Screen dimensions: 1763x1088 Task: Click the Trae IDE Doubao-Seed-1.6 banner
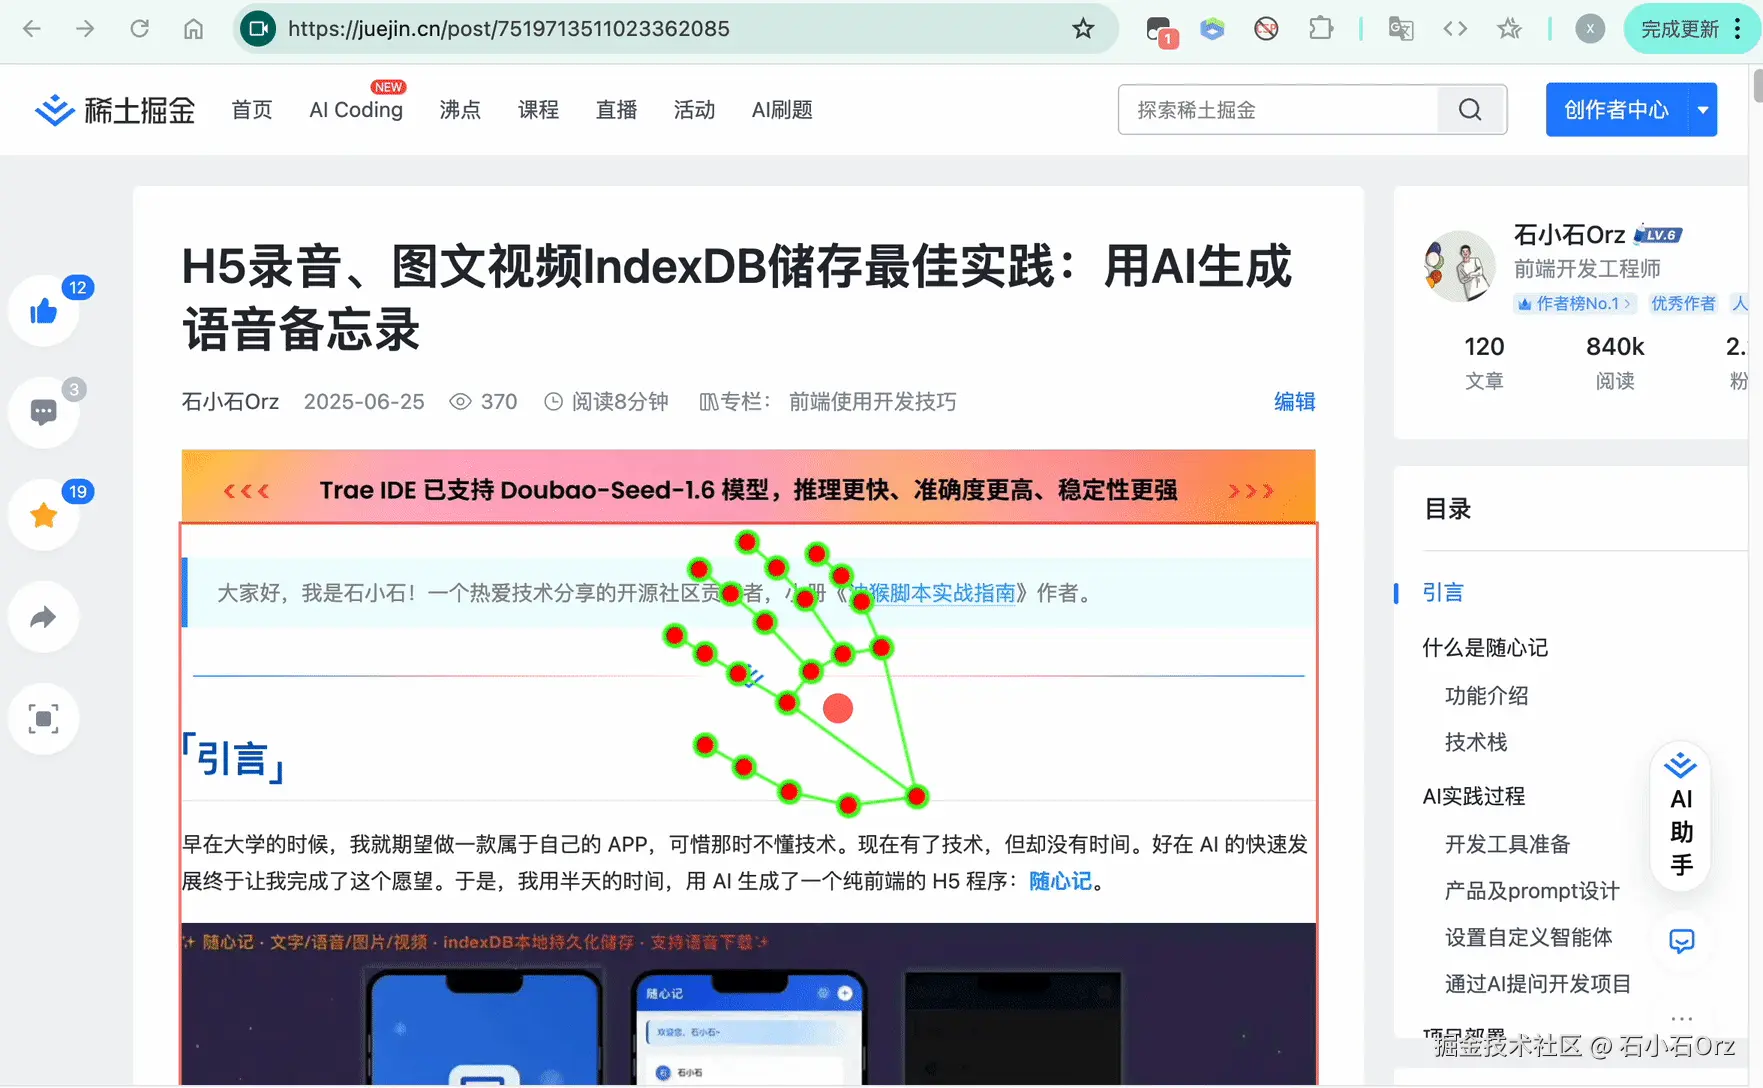(748, 487)
